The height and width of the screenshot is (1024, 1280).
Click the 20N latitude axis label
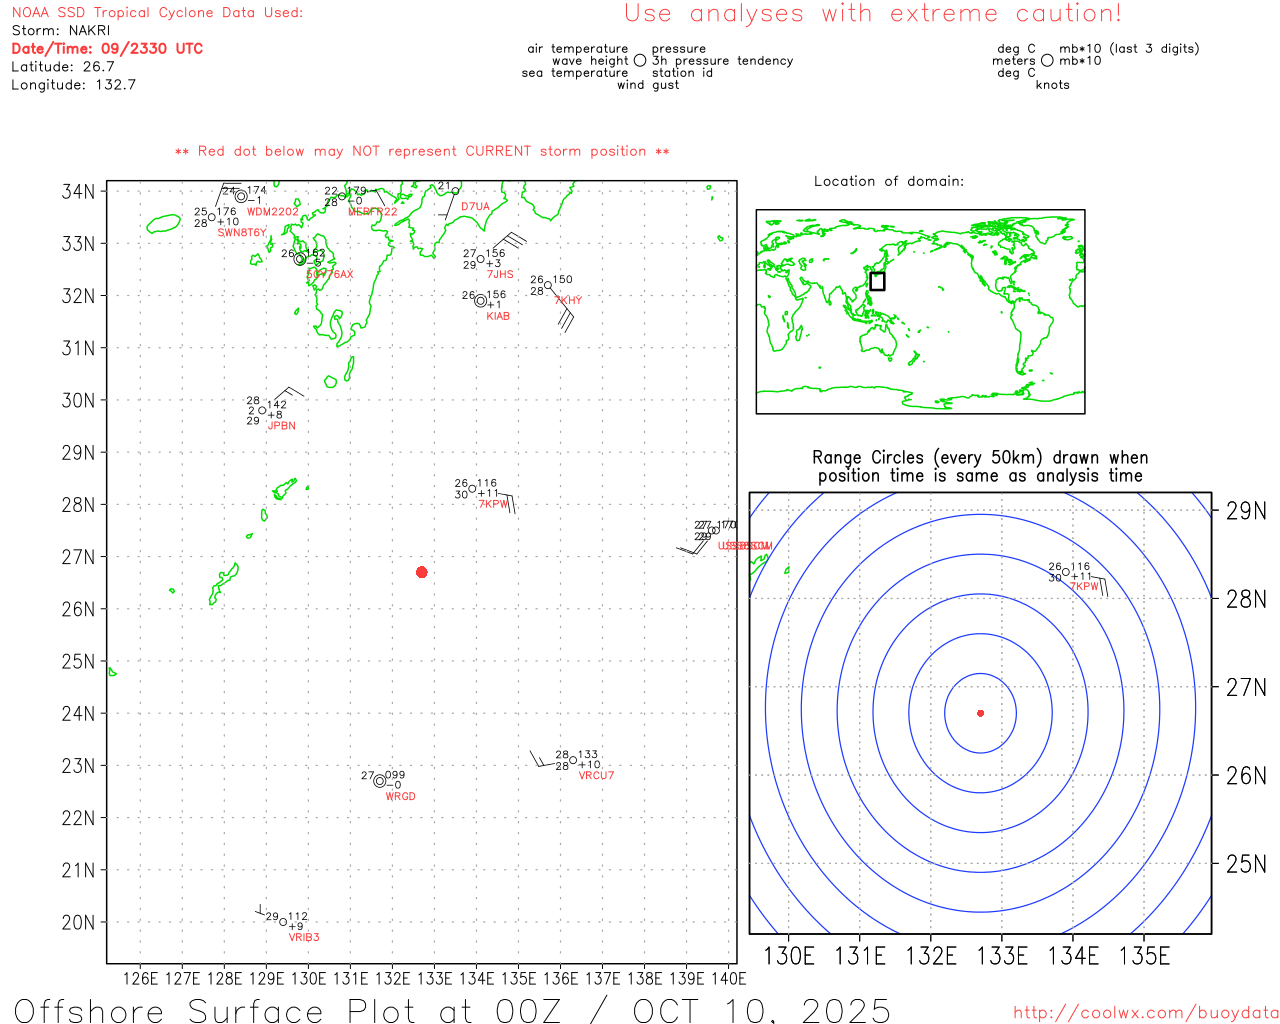78,922
